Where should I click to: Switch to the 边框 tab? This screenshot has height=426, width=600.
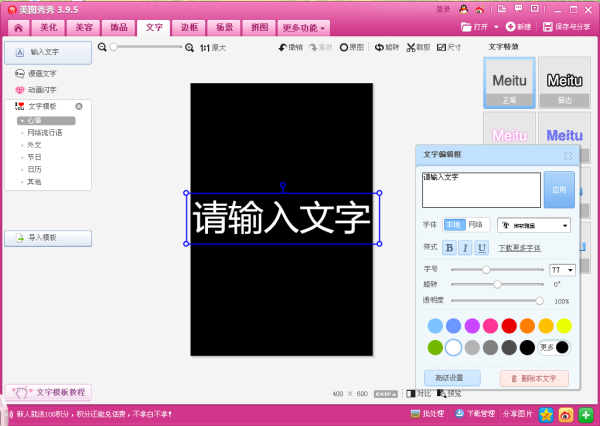(189, 27)
